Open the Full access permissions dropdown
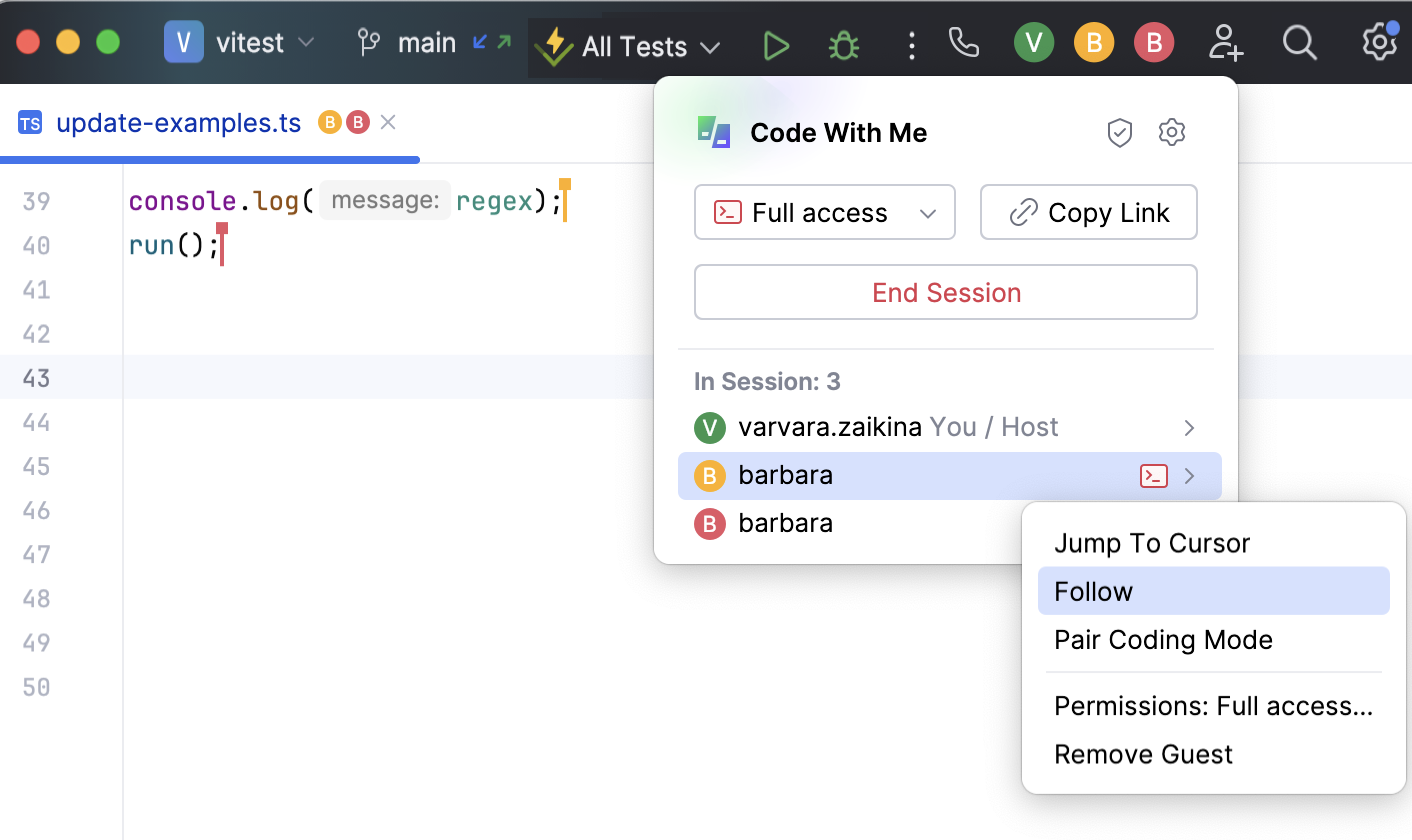Image resolution: width=1412 pixels, height=840 pixels. tap(824, 213)
